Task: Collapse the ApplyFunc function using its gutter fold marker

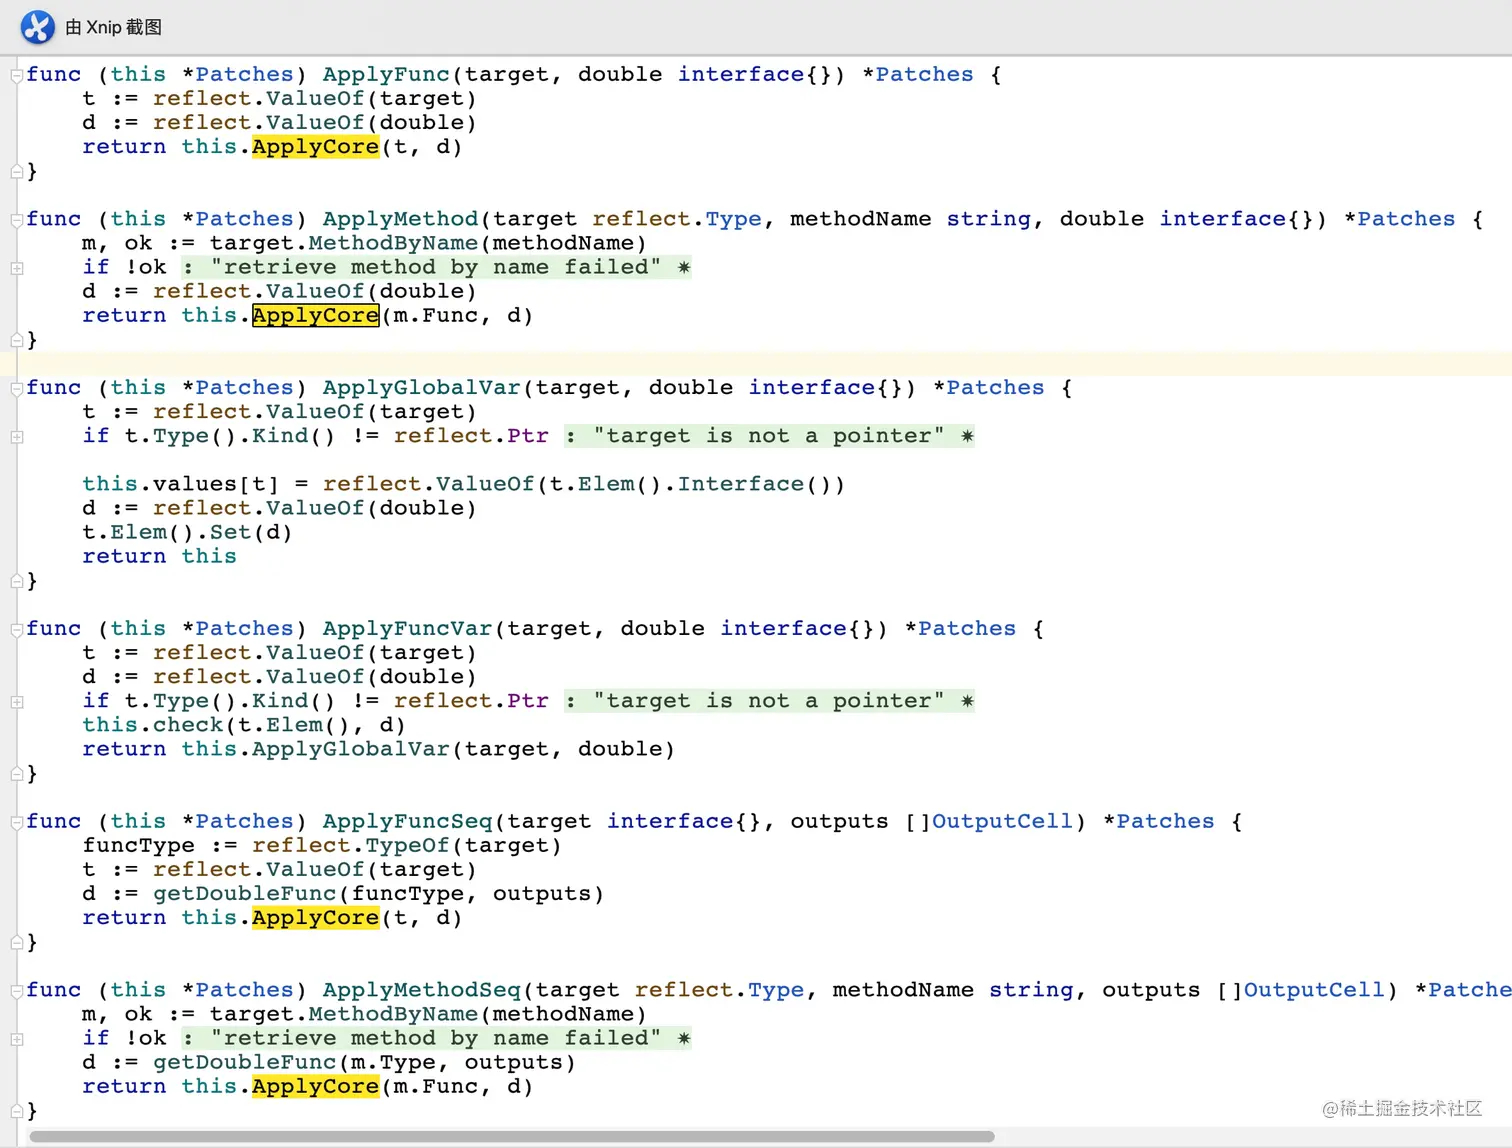Action: coord(17,75)
